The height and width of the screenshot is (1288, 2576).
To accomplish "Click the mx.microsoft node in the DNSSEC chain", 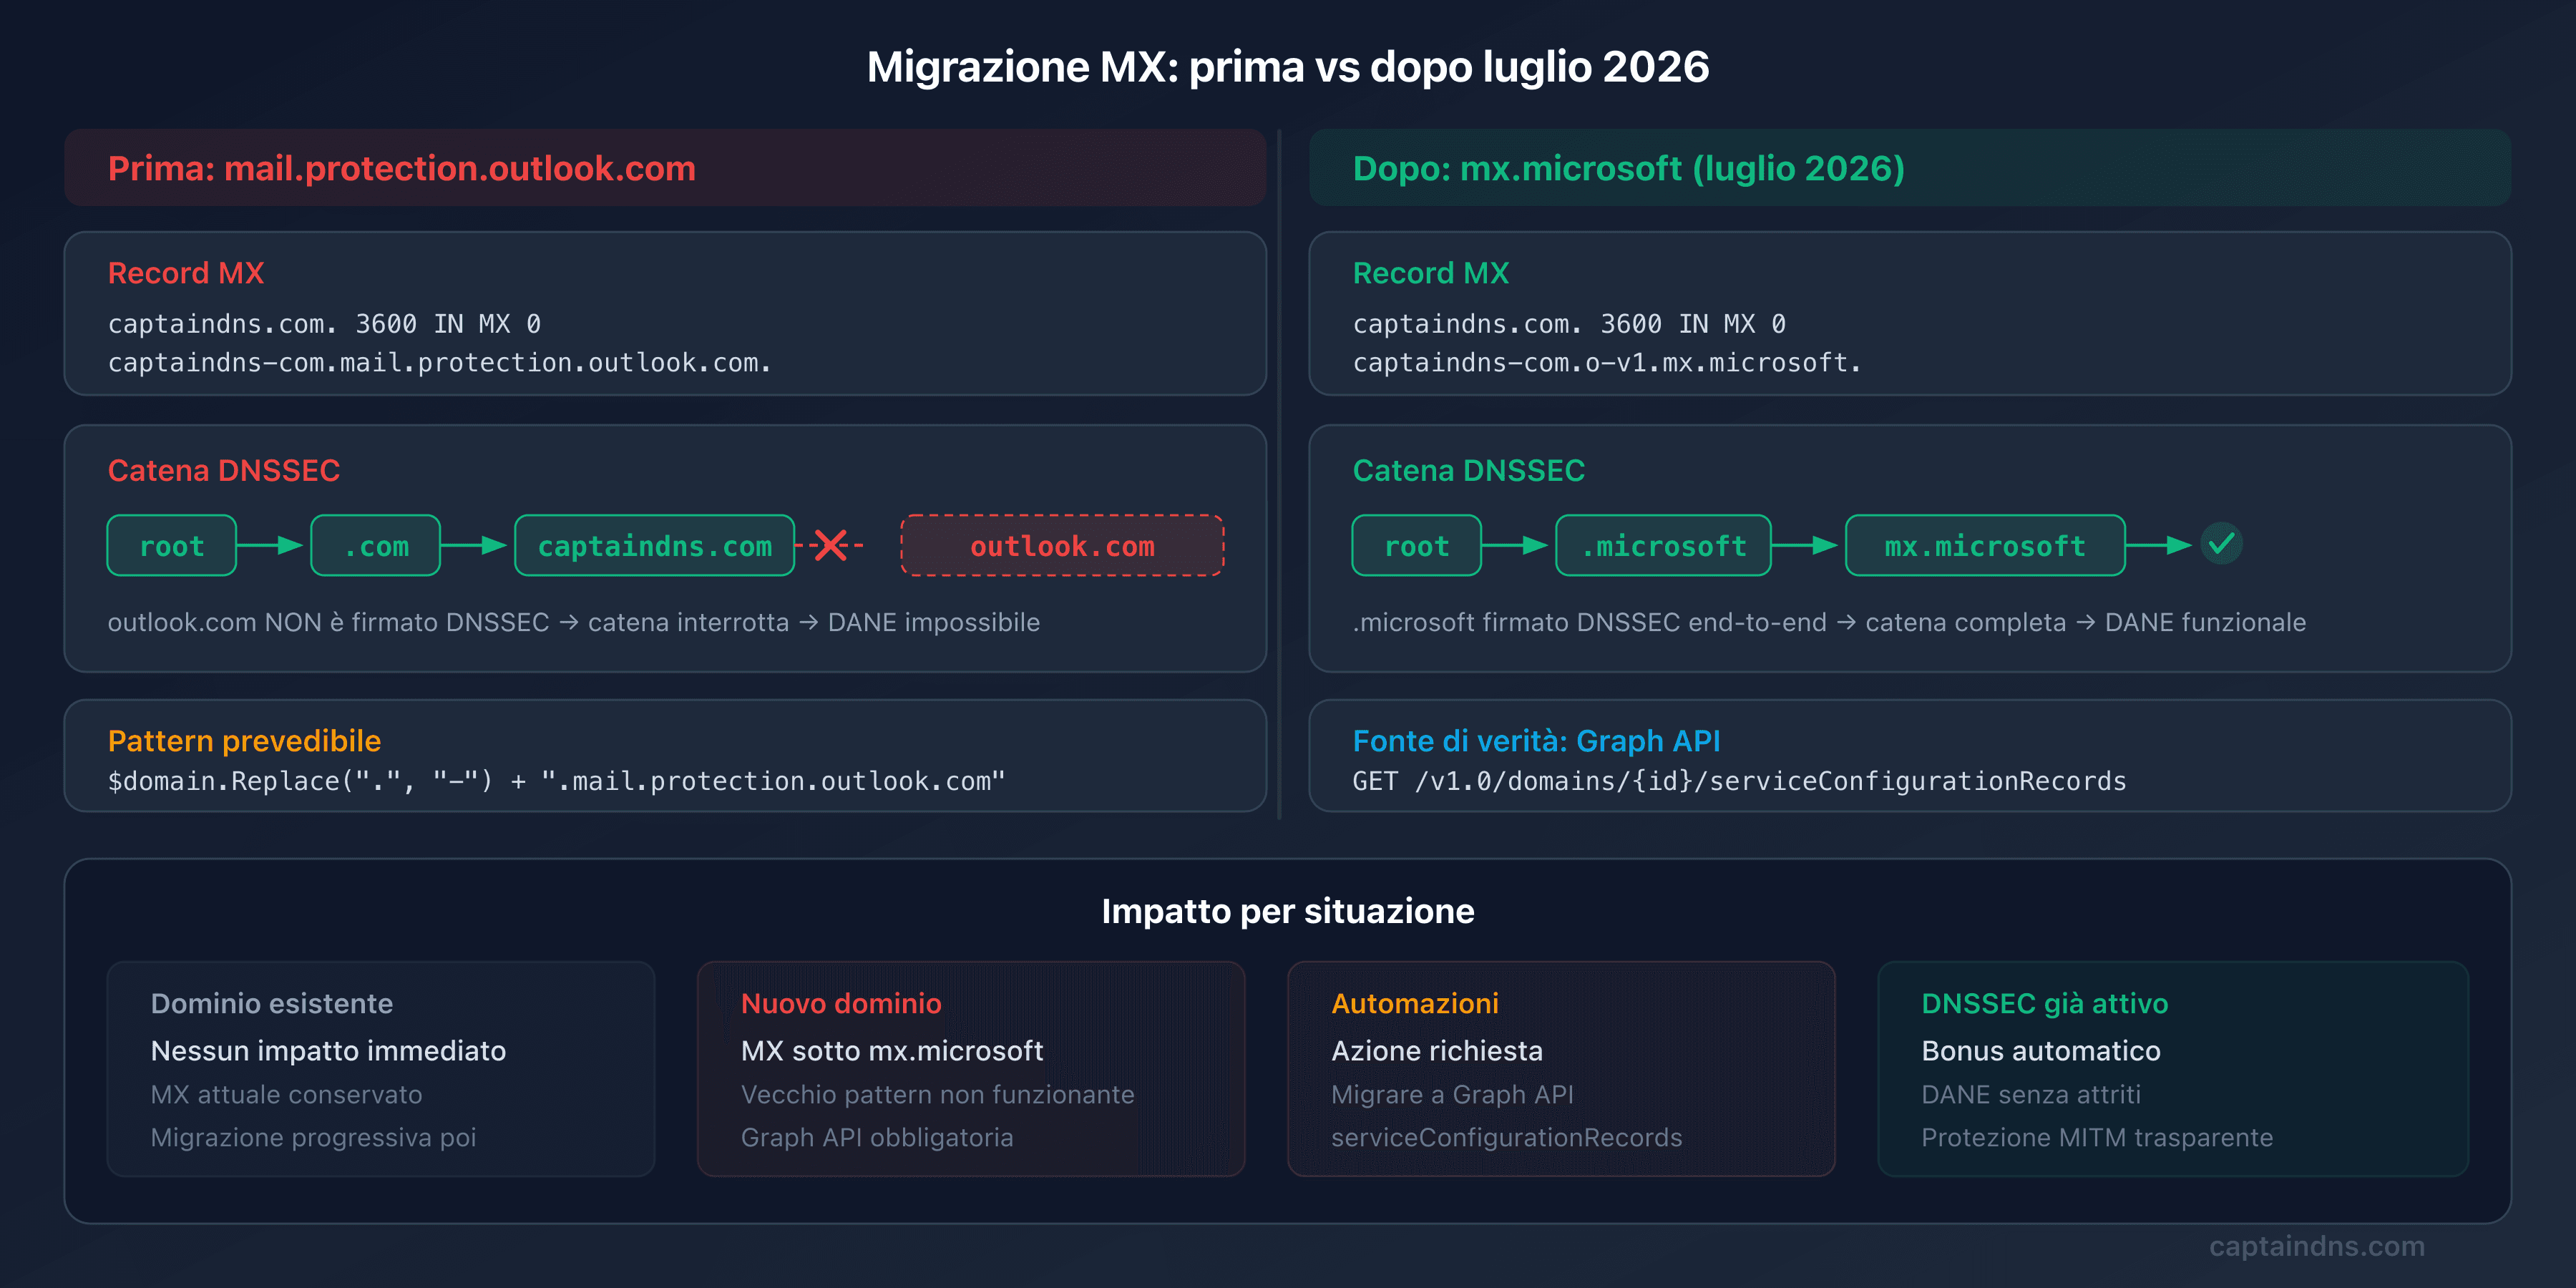I will (1984, 546).
